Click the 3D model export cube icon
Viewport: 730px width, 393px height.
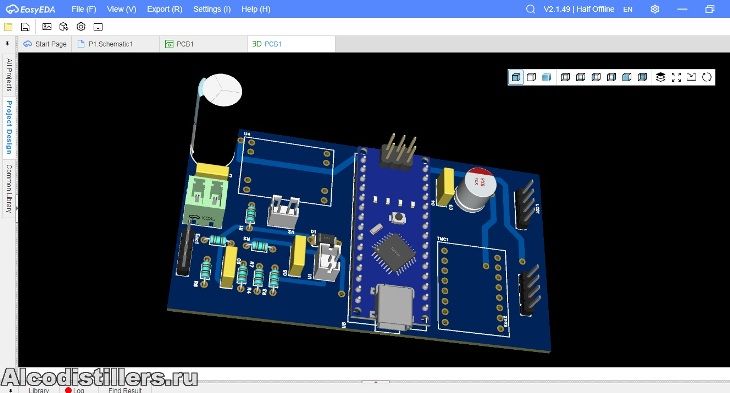(x=64, y=27)
